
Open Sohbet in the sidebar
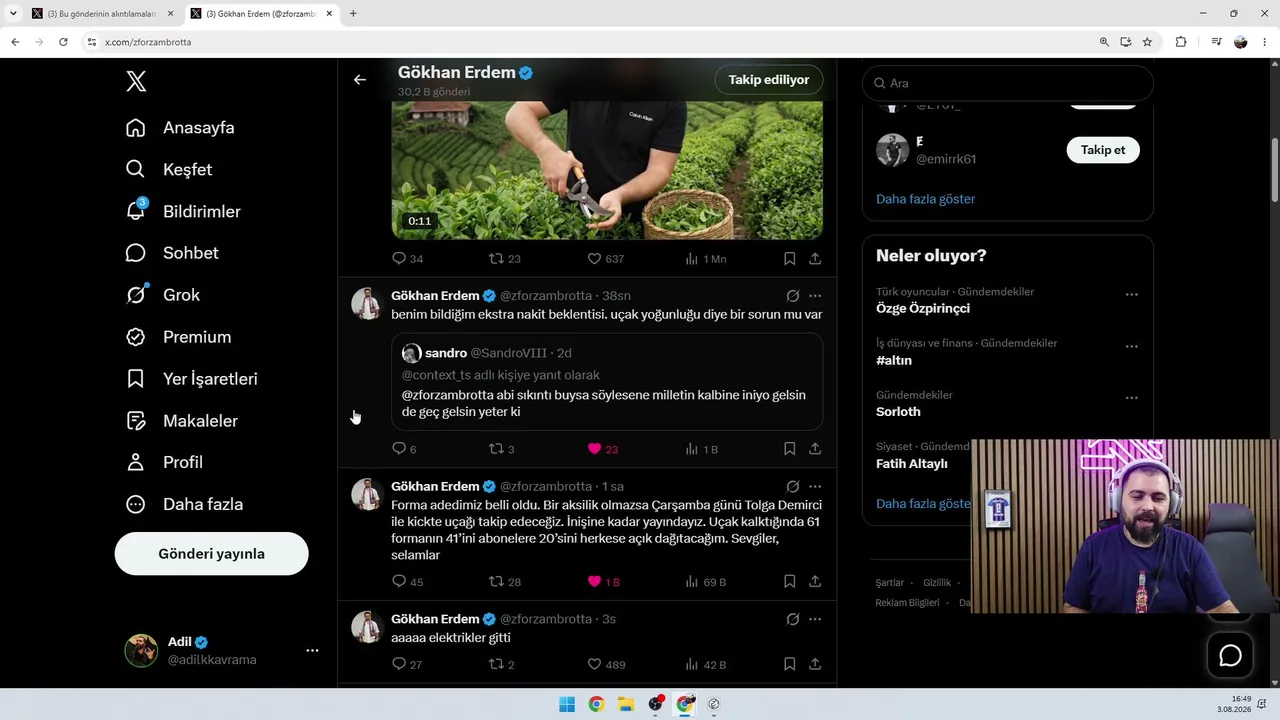tap(172, 253)
